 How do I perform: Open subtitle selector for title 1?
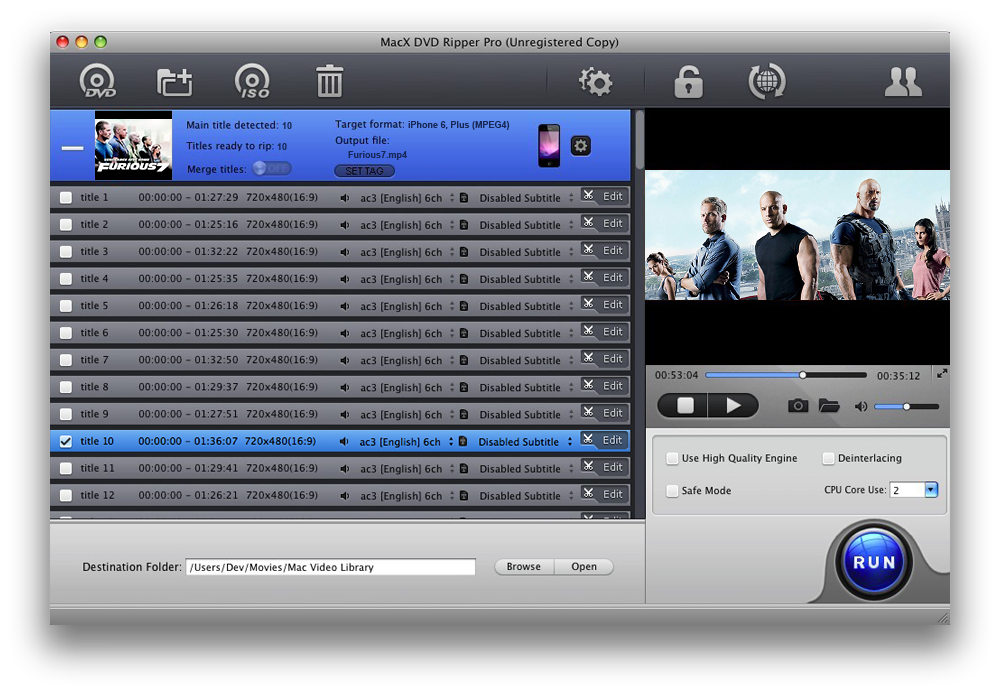(571, 198)
